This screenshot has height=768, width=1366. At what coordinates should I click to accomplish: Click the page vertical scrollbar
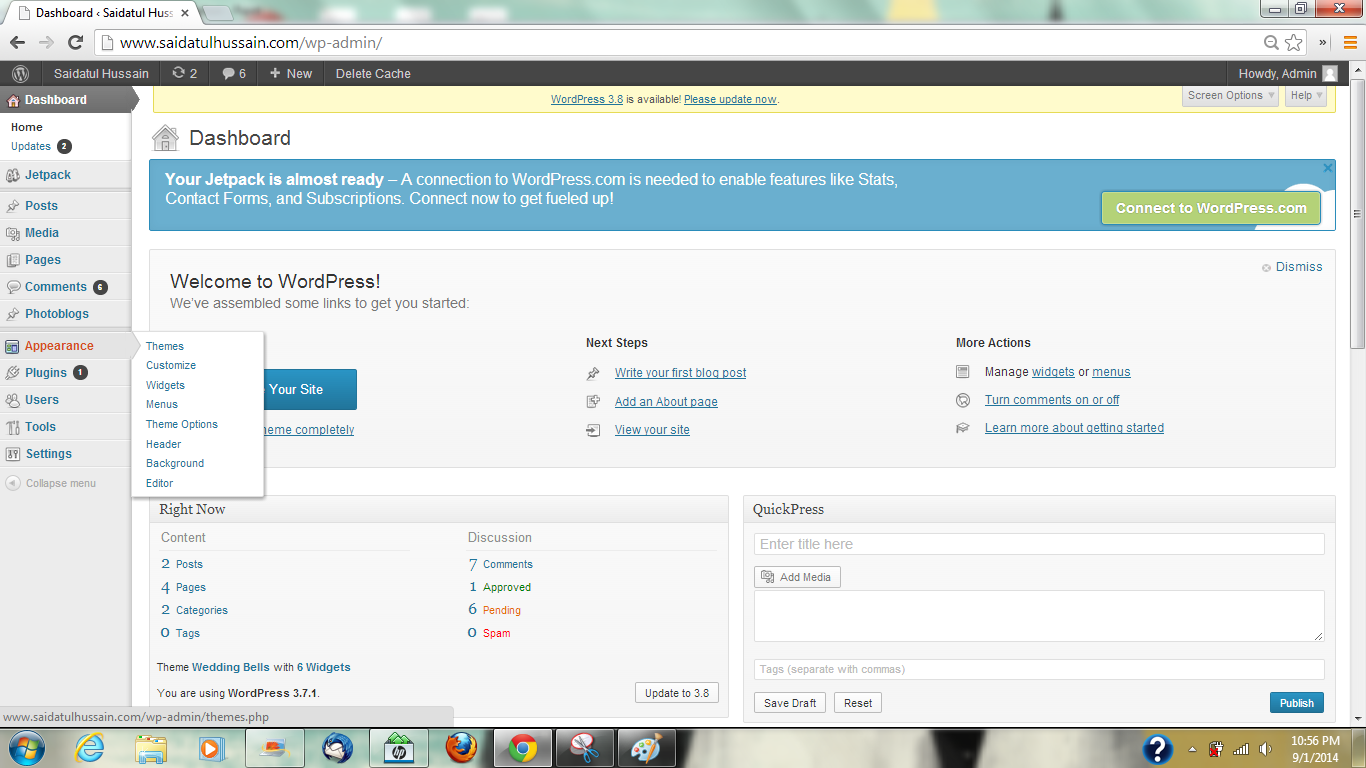1357,215
